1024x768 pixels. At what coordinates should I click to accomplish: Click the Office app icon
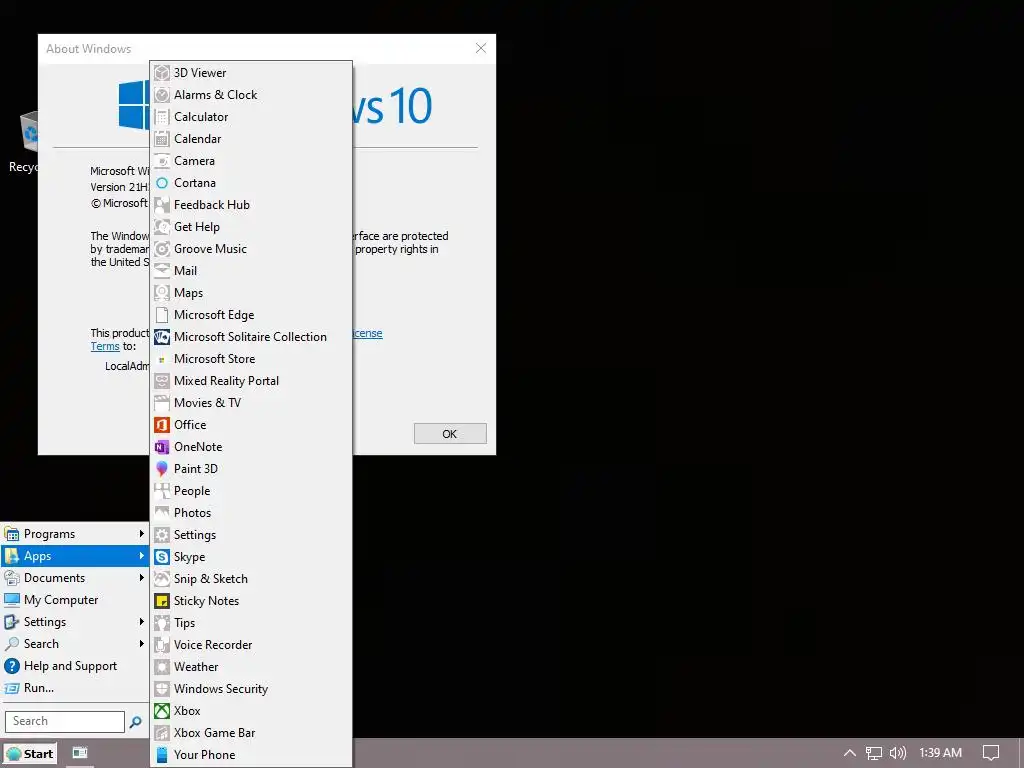(162, 425)
